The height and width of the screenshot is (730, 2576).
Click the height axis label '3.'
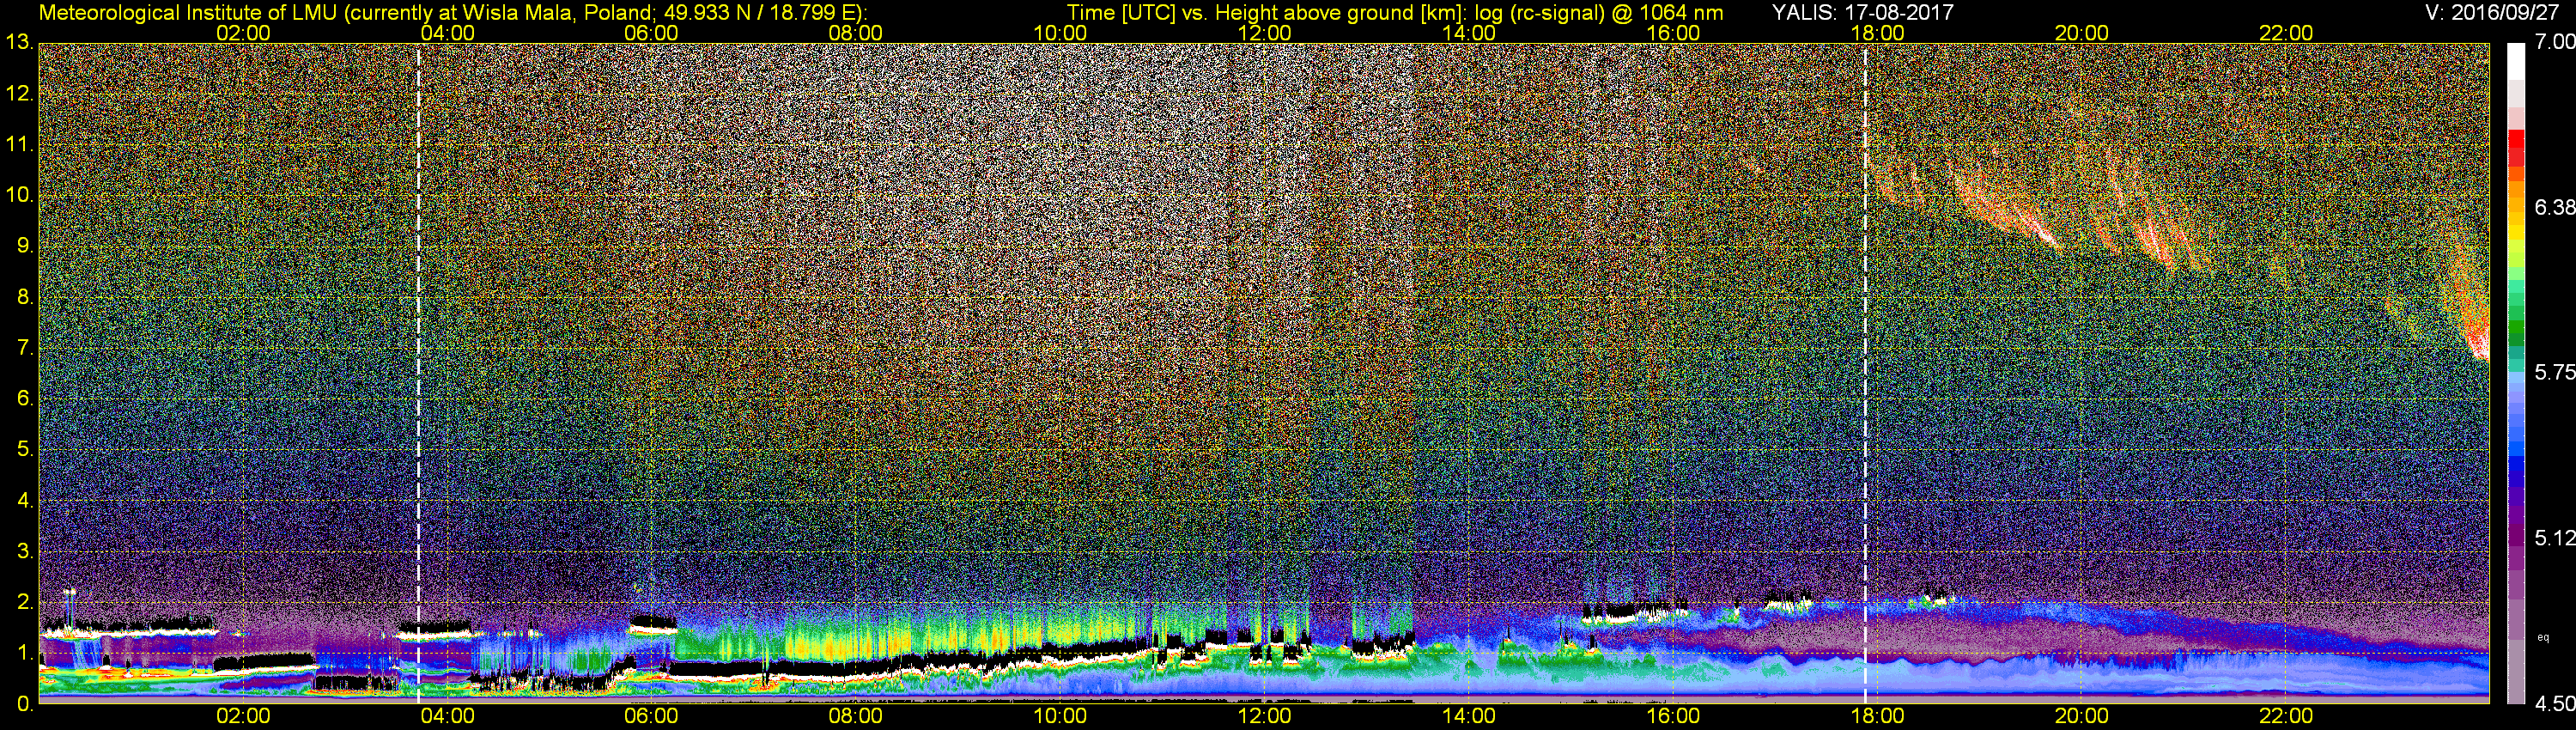pyautogui.click(x=25, y=551)
